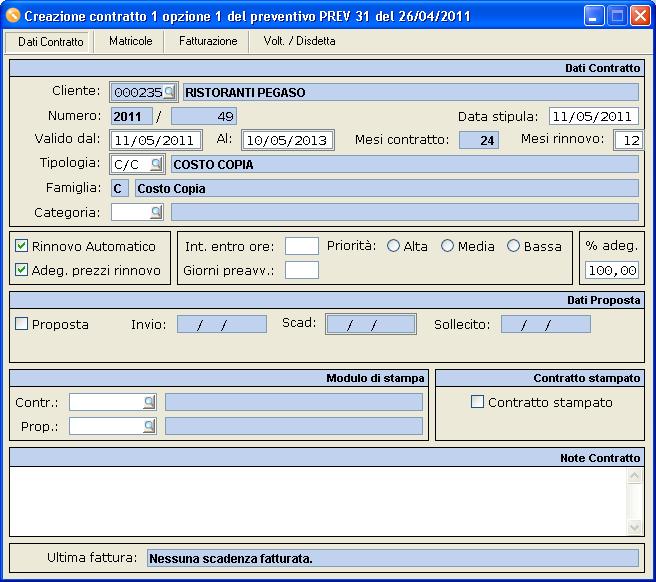Image resolution: width=656 pixels, height=582 pixels.
Task: Click the Scad date field
Action: (371, 324)
